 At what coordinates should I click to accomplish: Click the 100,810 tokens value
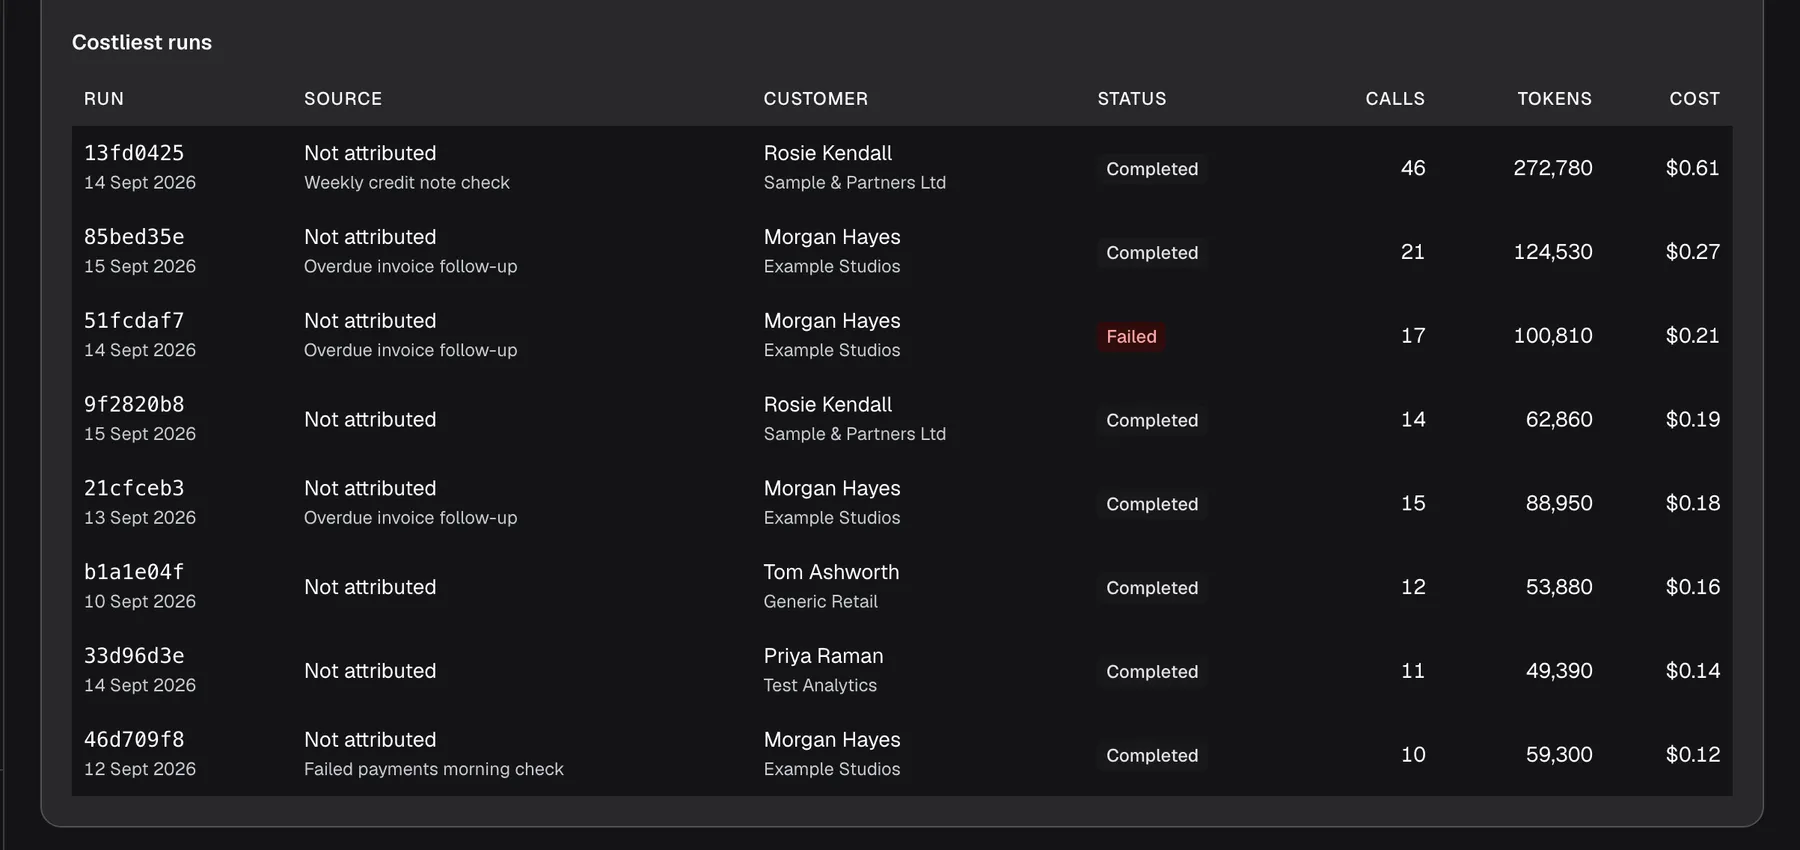[x=1553, y=336]
